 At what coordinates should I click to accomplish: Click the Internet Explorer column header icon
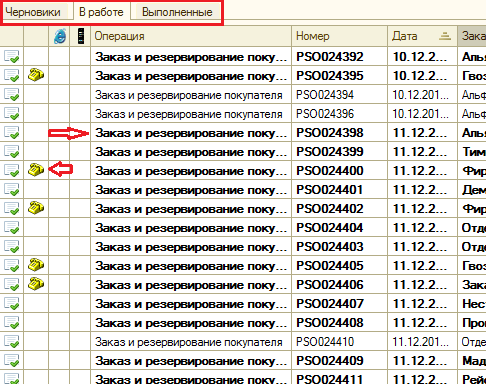60,36
